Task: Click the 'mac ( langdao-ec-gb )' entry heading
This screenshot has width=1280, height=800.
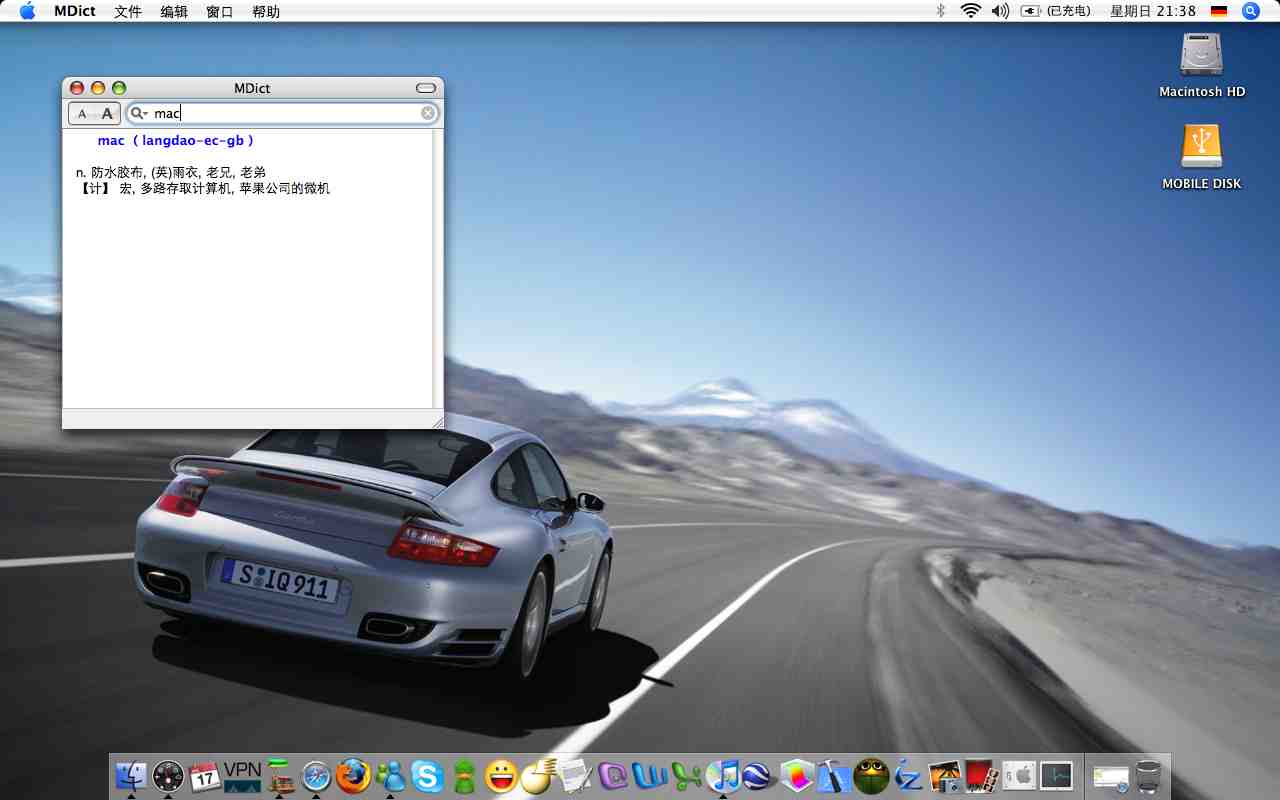Action: point(176,141)
